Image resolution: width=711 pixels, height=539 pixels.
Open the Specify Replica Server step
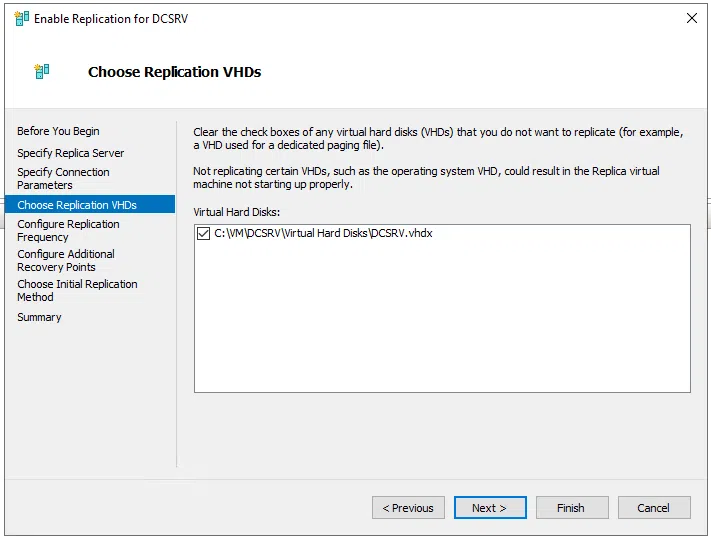click(x=70, y=153)
